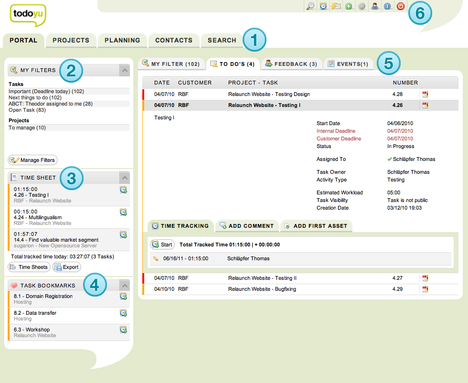Switch to the Projects tab
This screenshot has height=383, width=468.
coord(71,40)
